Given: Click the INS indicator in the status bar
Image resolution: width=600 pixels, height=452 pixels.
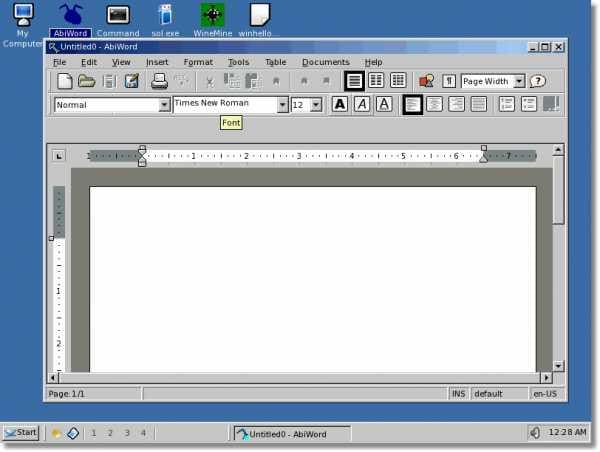Looking at the screenshot, I should coord(458,394).
